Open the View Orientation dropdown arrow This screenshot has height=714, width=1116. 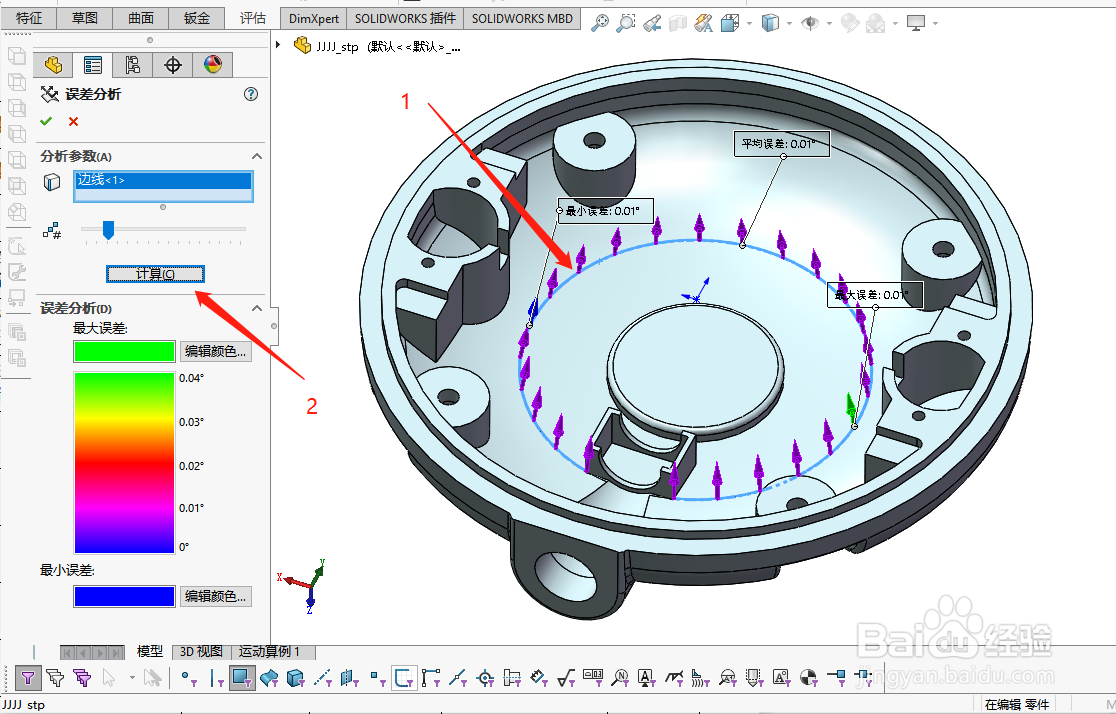click(749, 23)
